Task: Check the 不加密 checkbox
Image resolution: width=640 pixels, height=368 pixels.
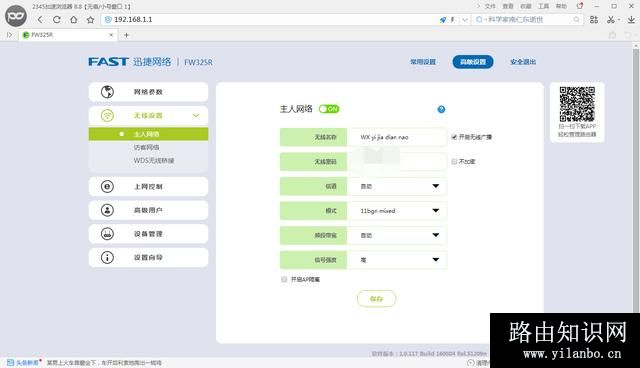Action: 454,162
